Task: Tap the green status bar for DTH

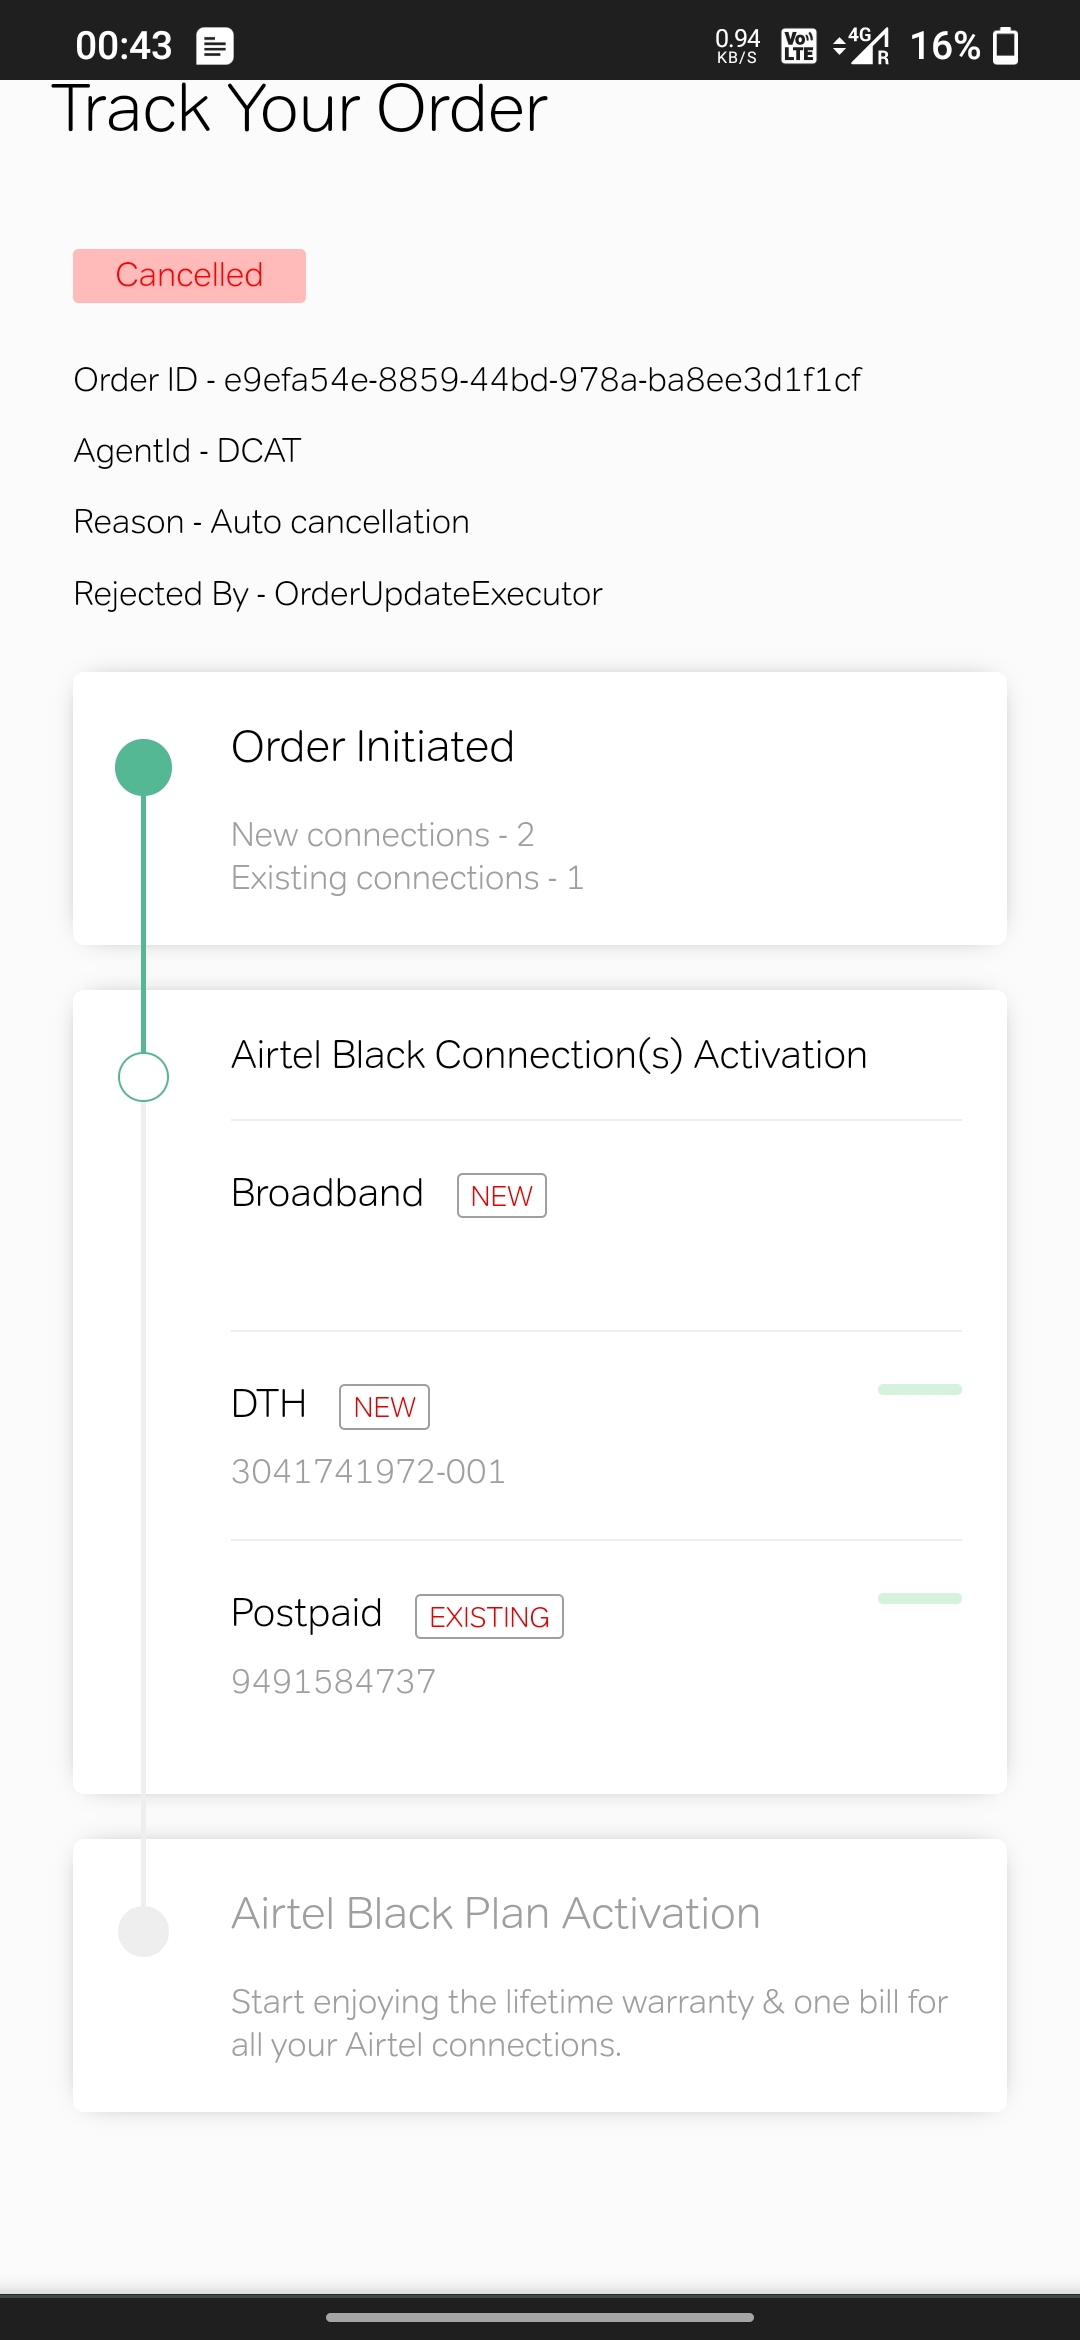Action: [919, 1389]
